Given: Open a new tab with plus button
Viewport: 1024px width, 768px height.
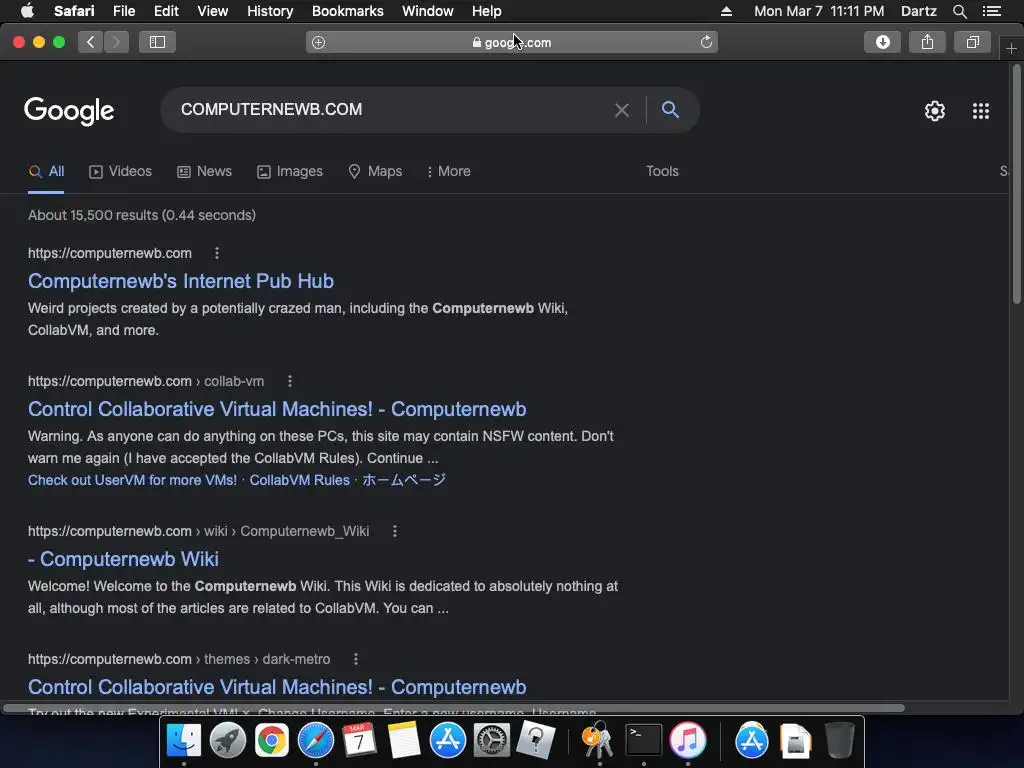Looking at the screenshot, I should [1012, 48].
